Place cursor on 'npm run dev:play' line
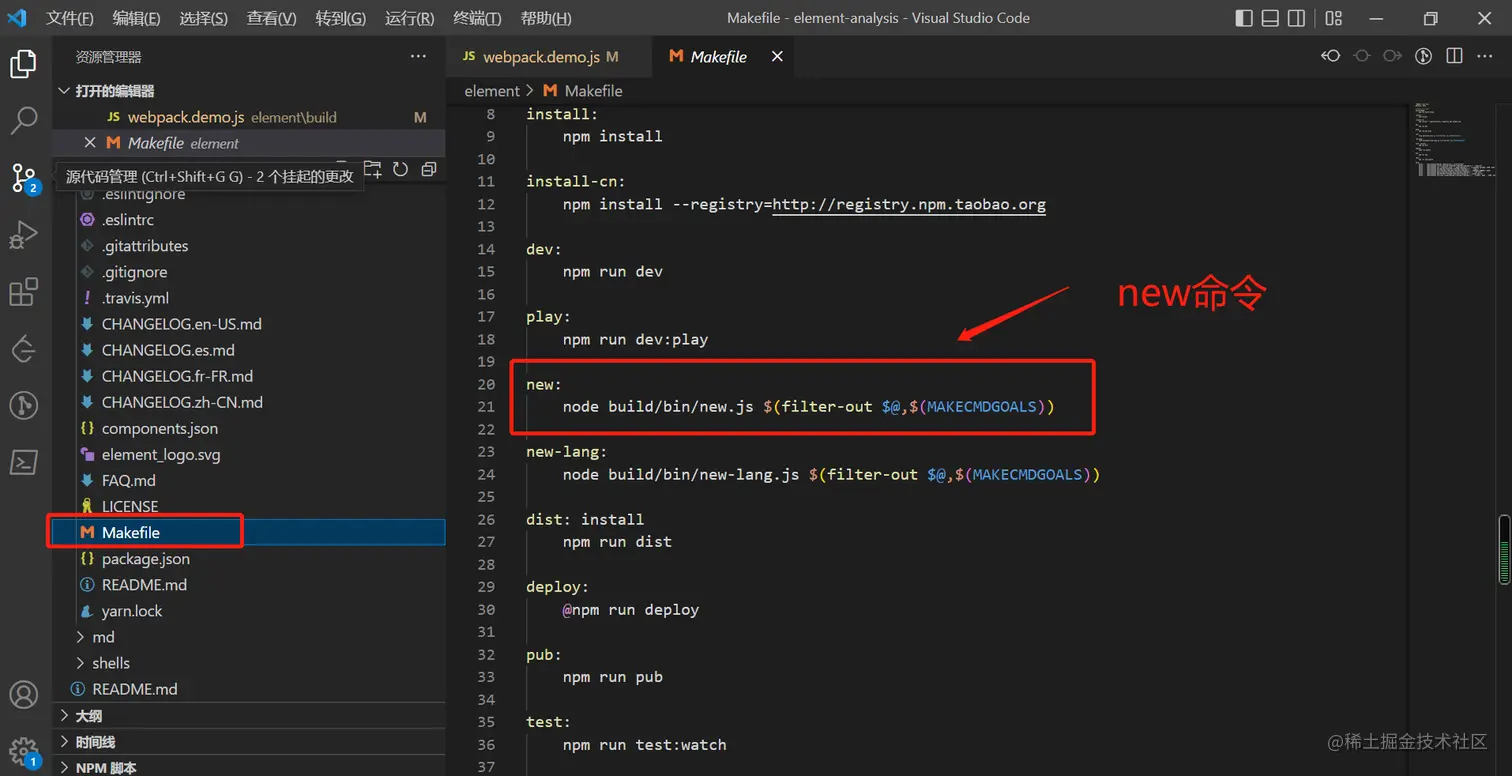 pyautogui.click(x=635, y=339)
